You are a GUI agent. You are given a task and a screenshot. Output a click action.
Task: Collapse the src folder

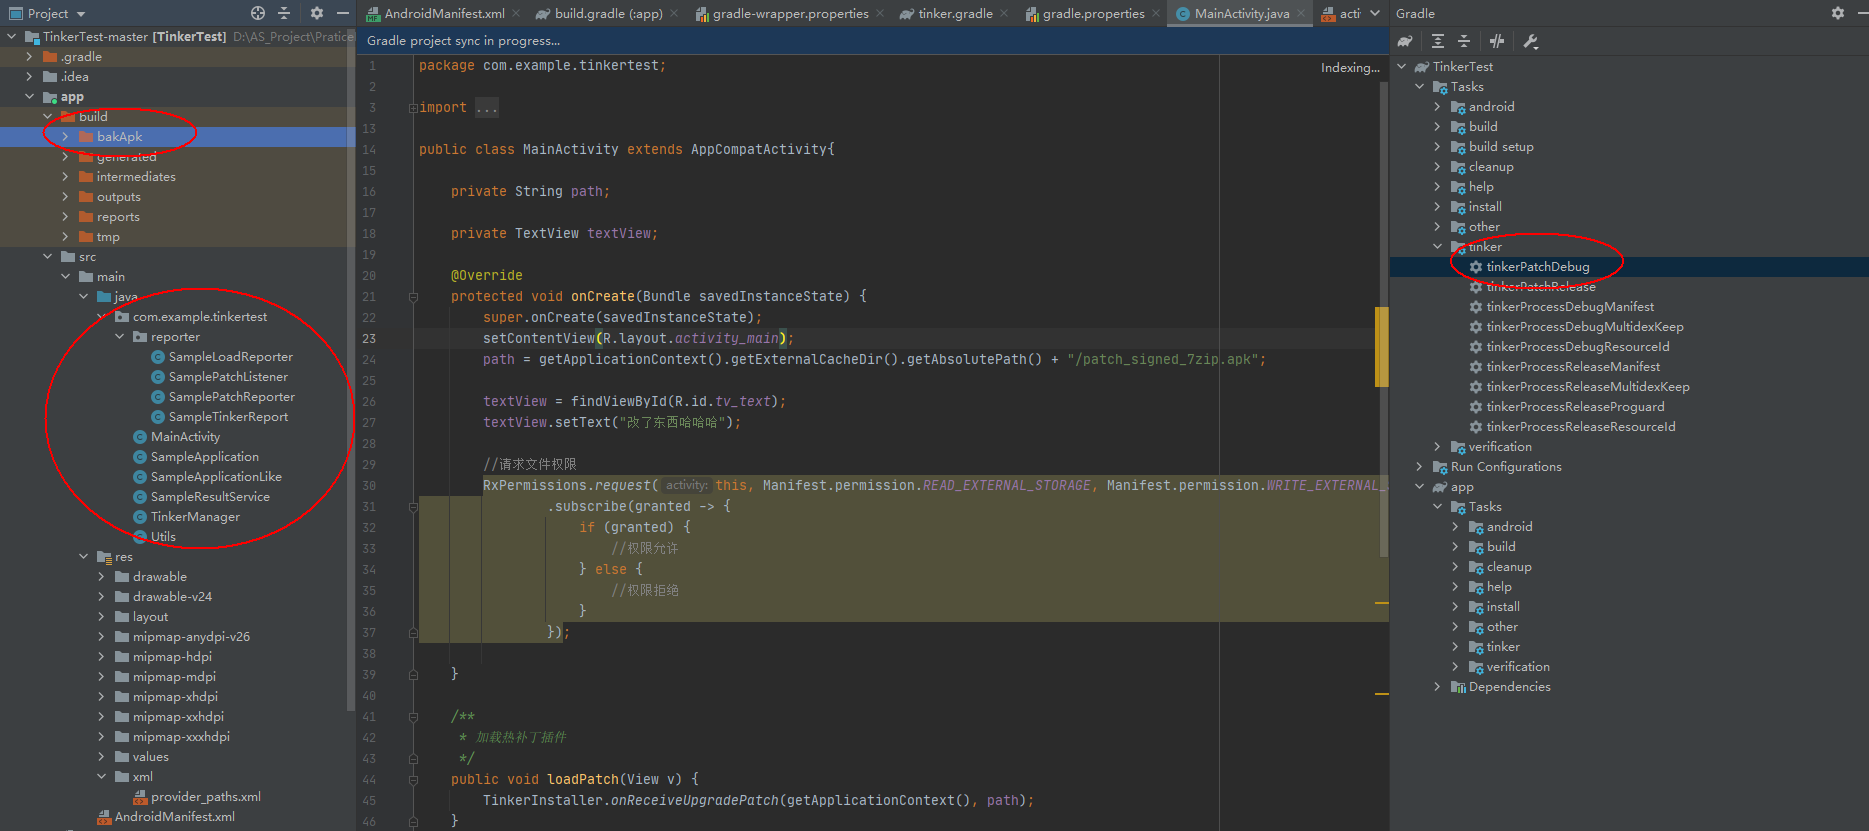click(47, 257)
